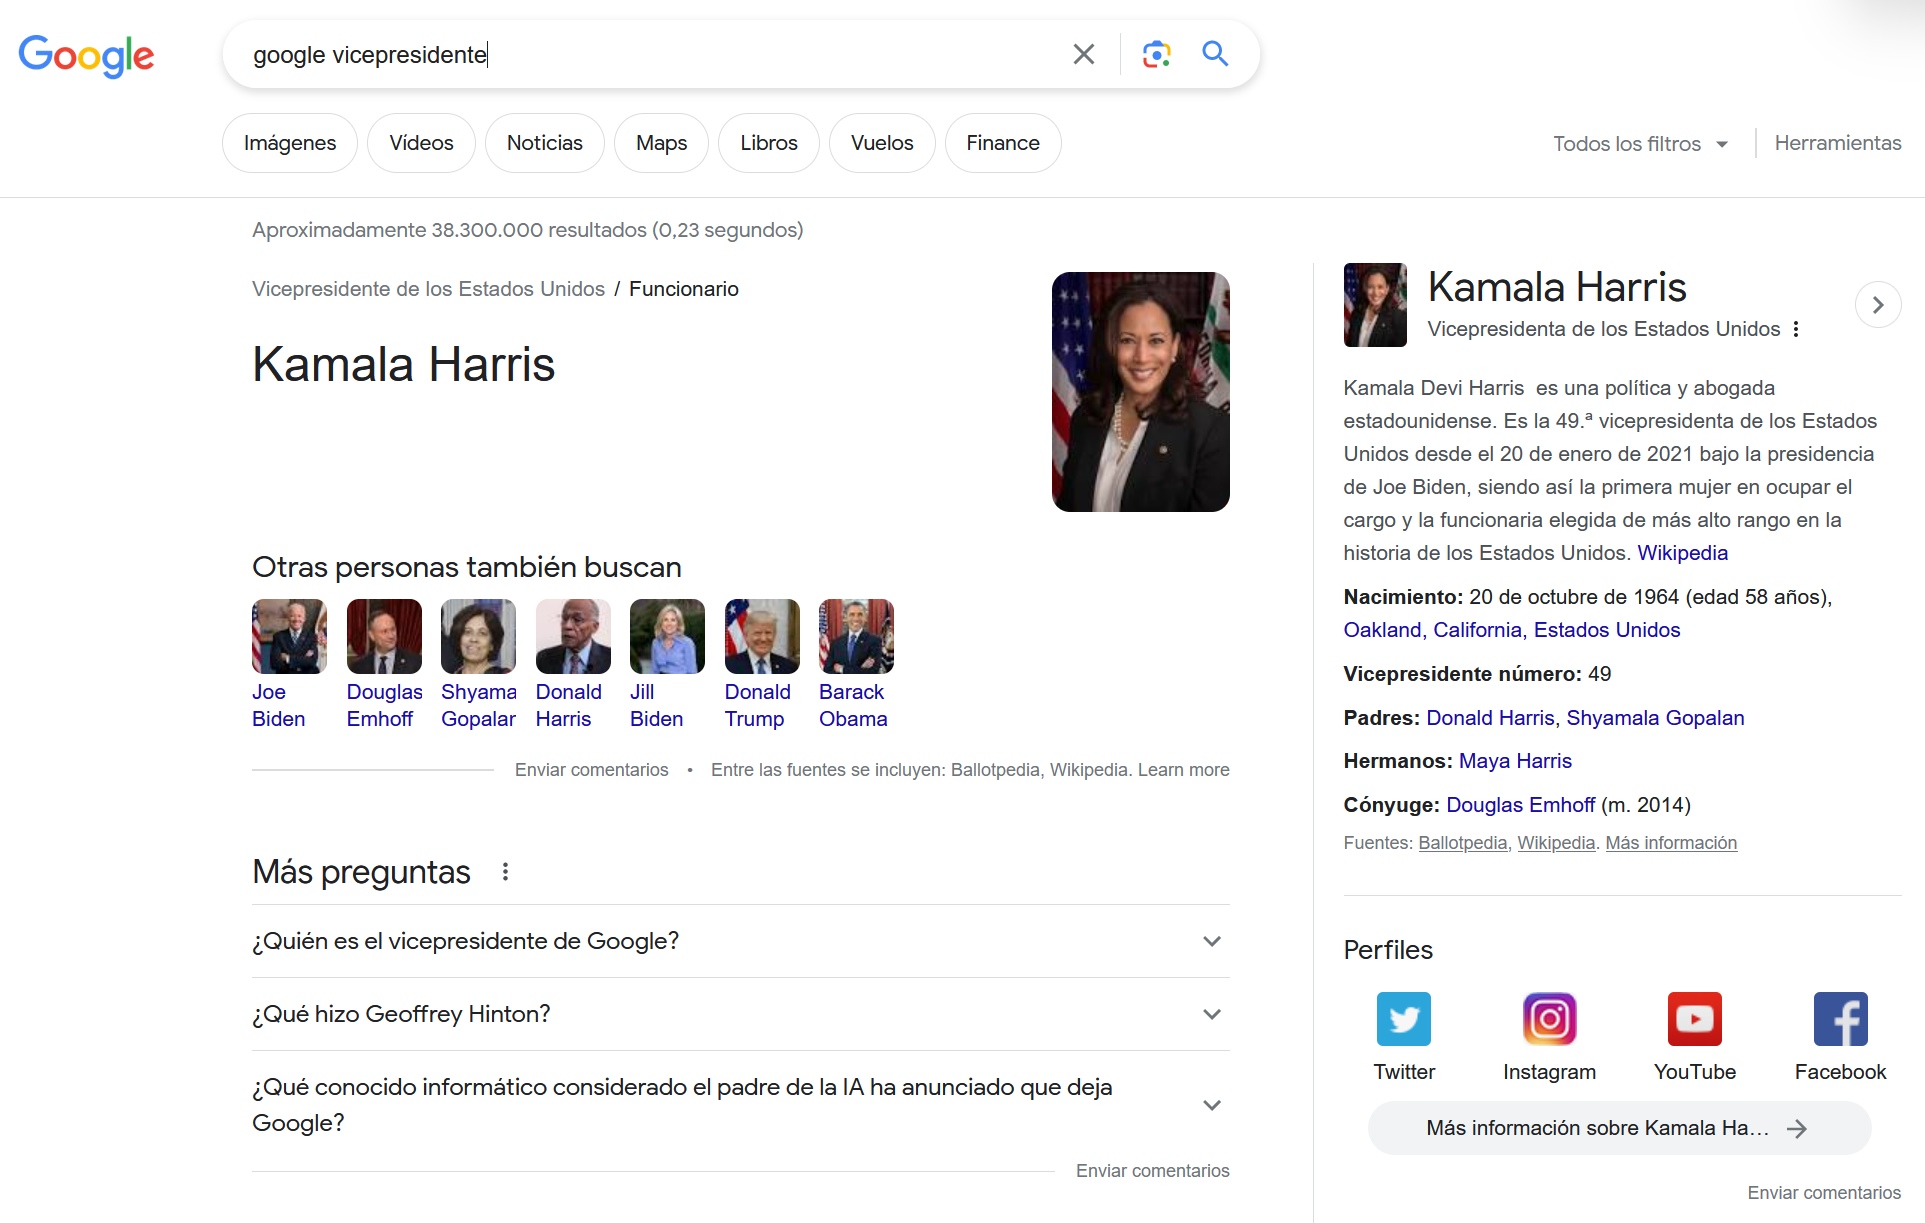Screen dimensions: 1925x1223
Task: Click the Kamala Harris knowledge panel title
Action: click(1557, 287)
